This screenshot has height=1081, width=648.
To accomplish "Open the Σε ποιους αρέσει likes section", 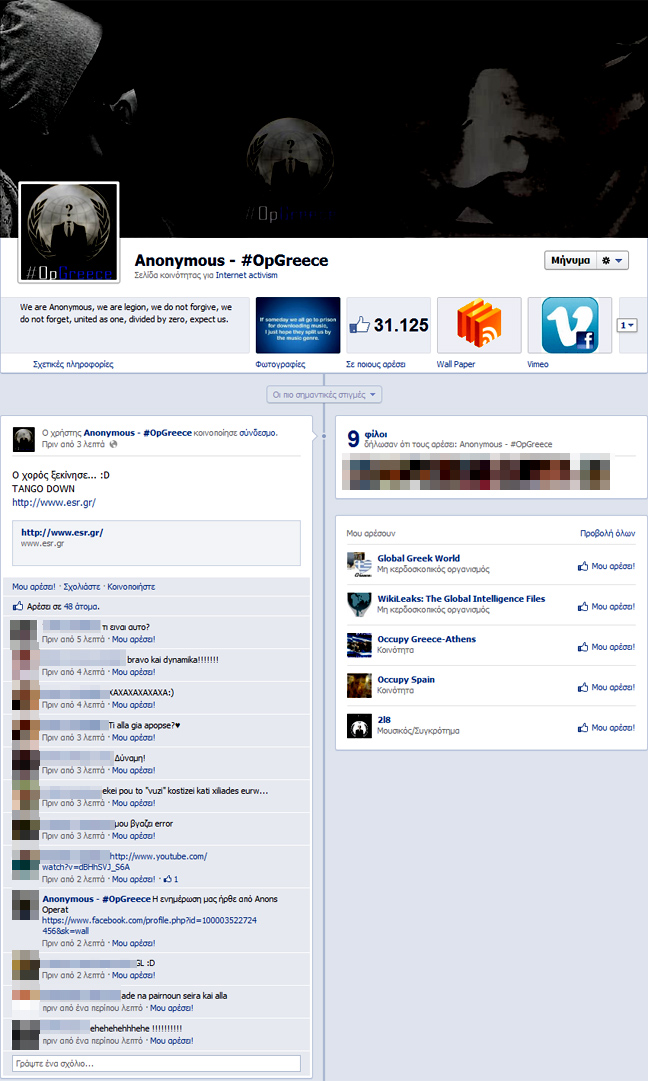I will (x=376, y=364).
